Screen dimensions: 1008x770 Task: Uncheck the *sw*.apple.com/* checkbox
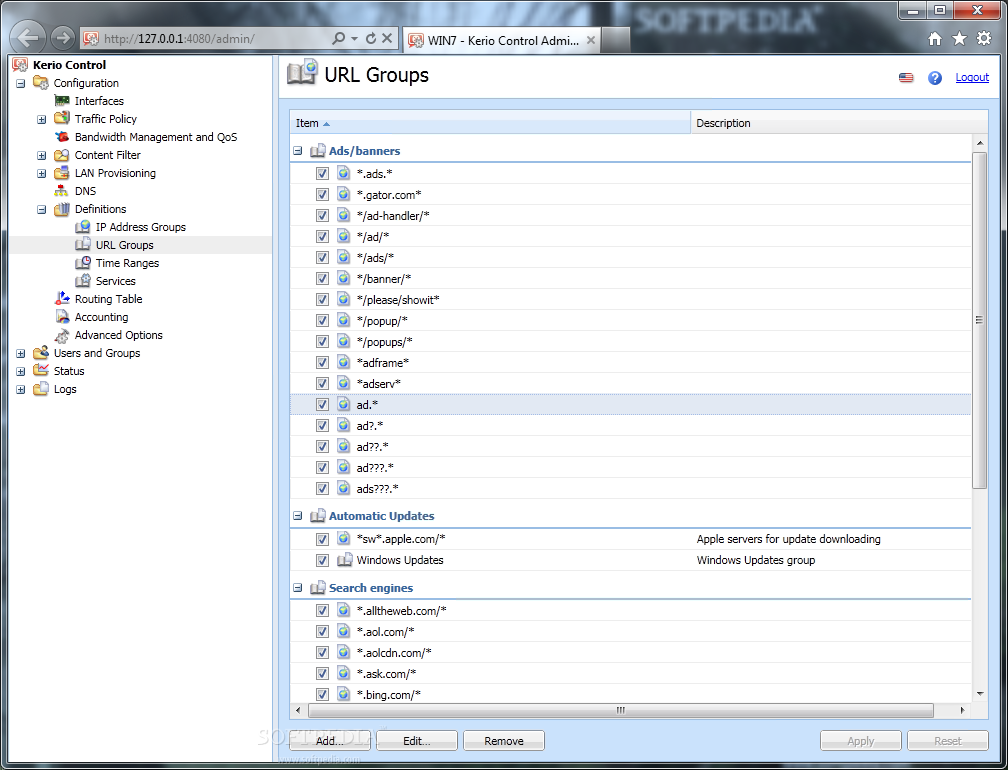tap(322, 539)
